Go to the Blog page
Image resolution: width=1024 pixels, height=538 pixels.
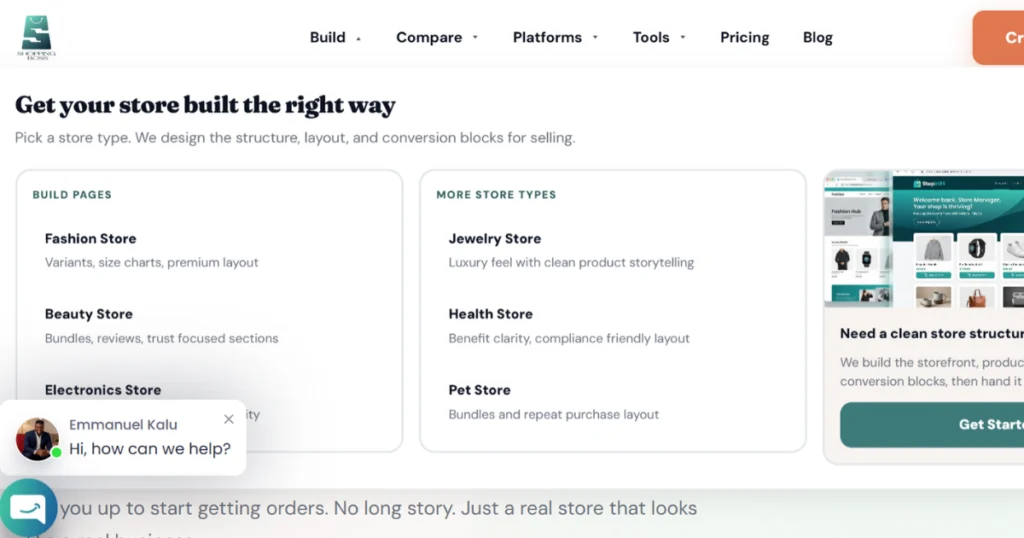(x=818, y=37)
